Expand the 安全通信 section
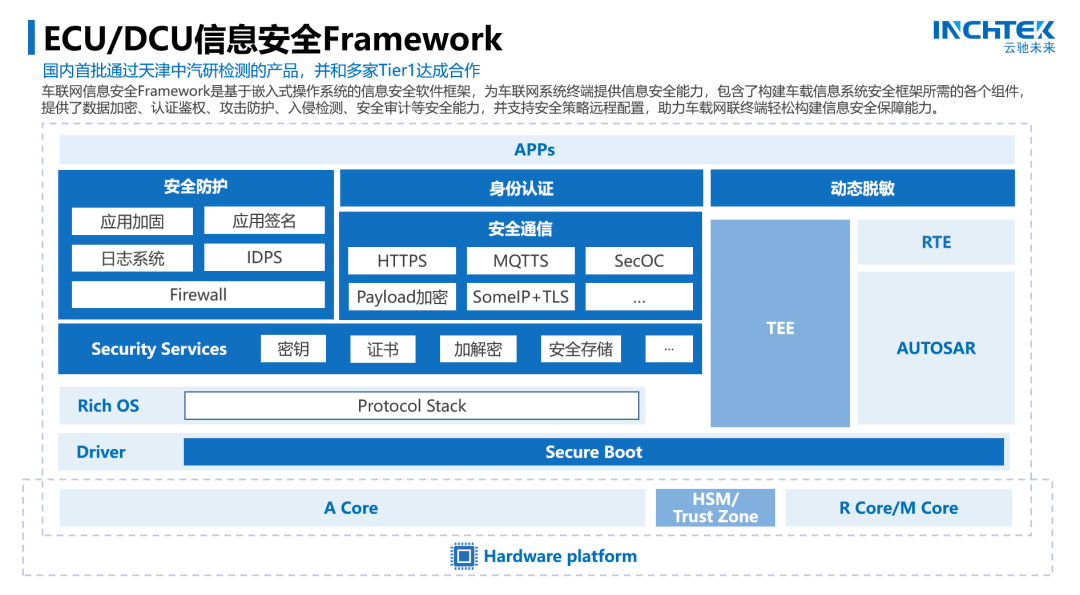 pyautogui.click(x=520, y=229)
